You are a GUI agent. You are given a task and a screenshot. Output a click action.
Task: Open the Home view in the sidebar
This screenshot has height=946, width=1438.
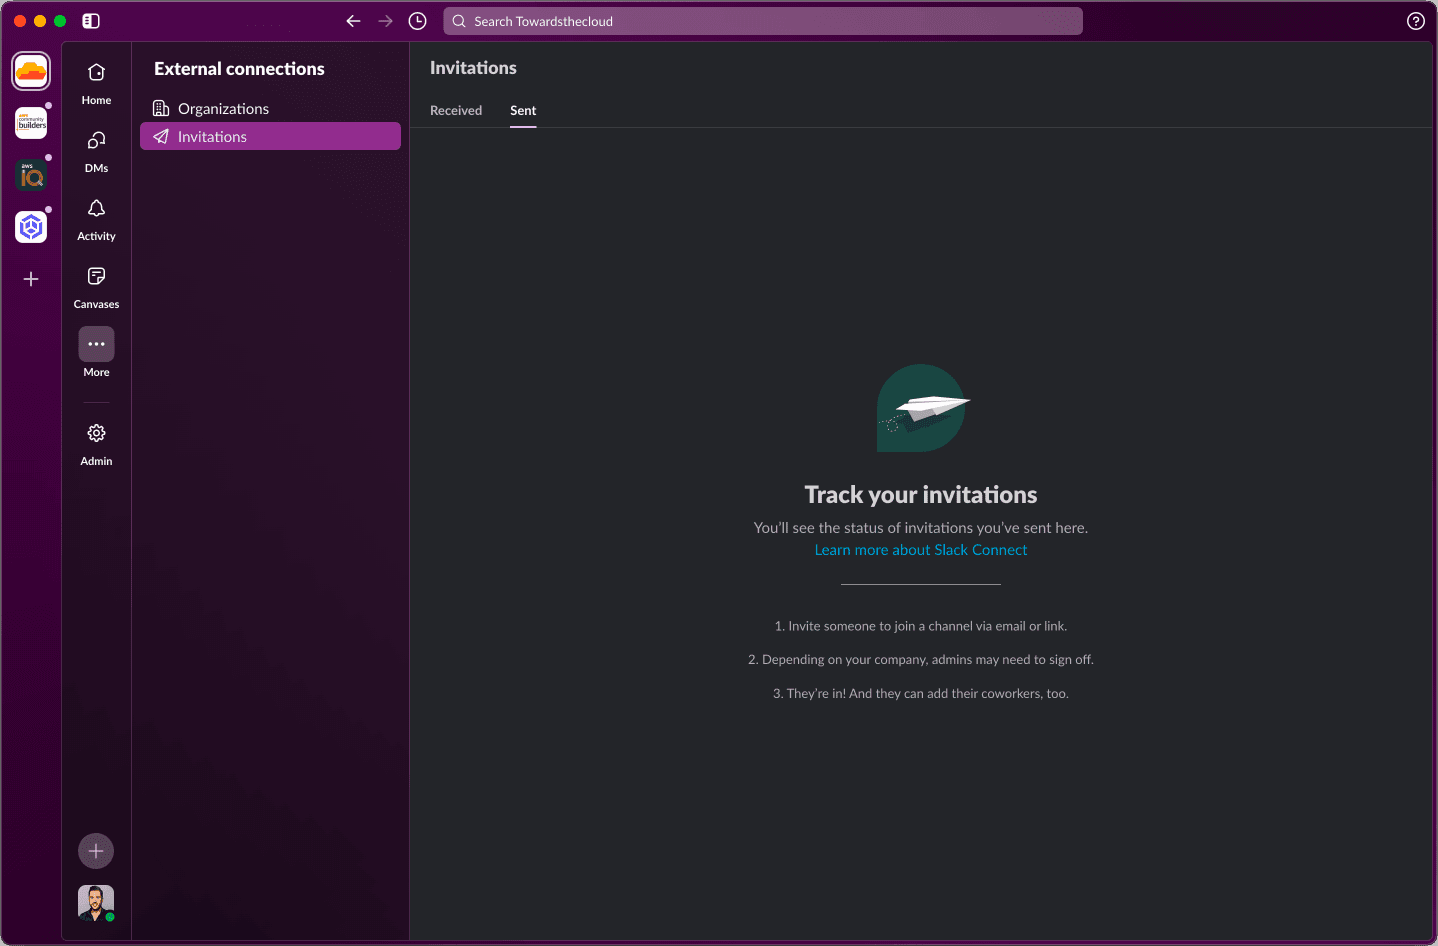(96, 80)
